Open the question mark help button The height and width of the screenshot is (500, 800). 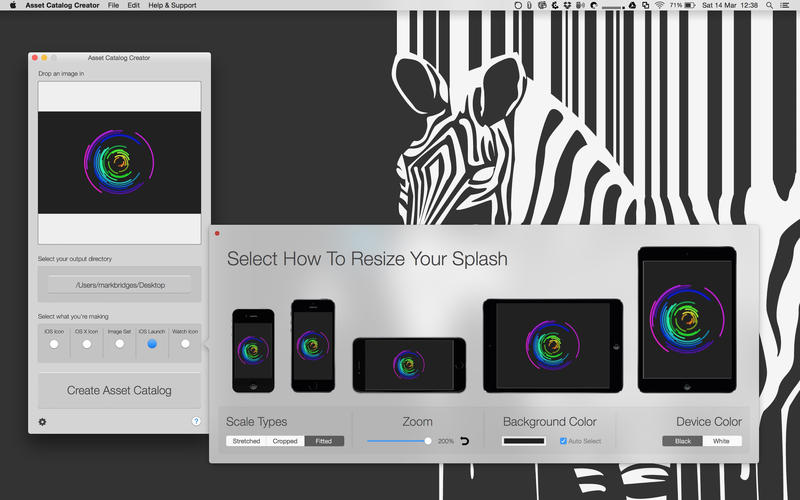click(196, 421)
